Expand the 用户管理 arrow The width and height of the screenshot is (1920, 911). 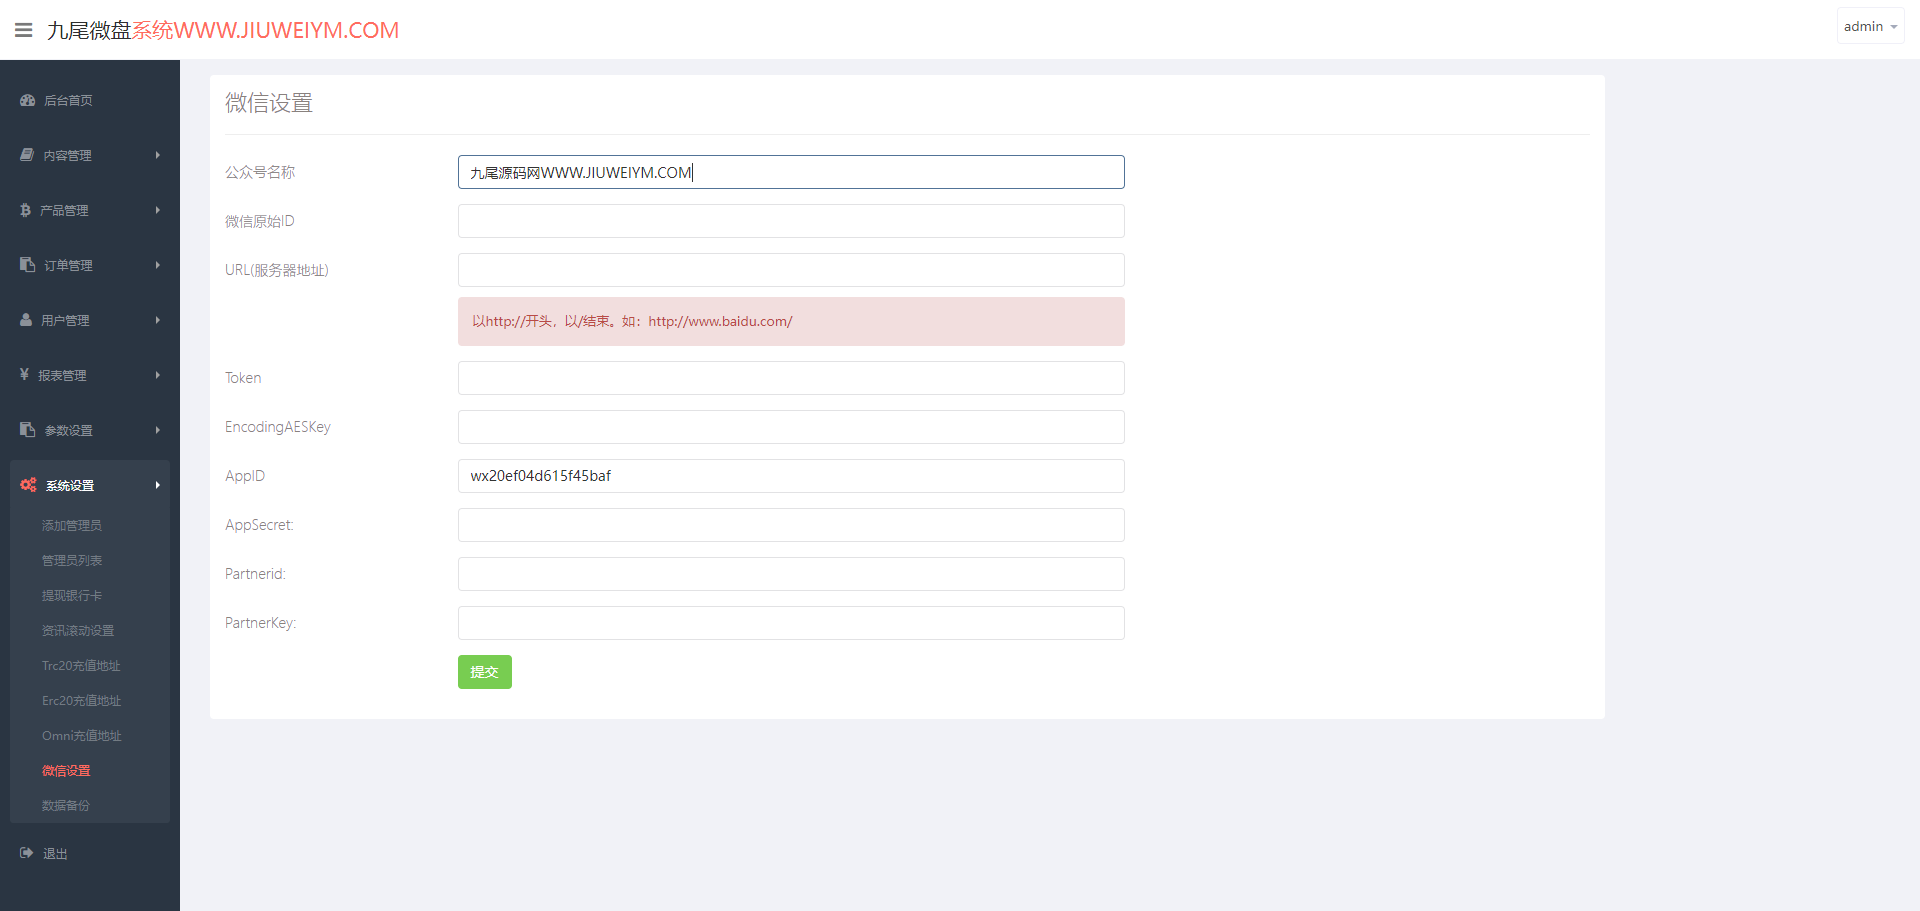point(158,320)
